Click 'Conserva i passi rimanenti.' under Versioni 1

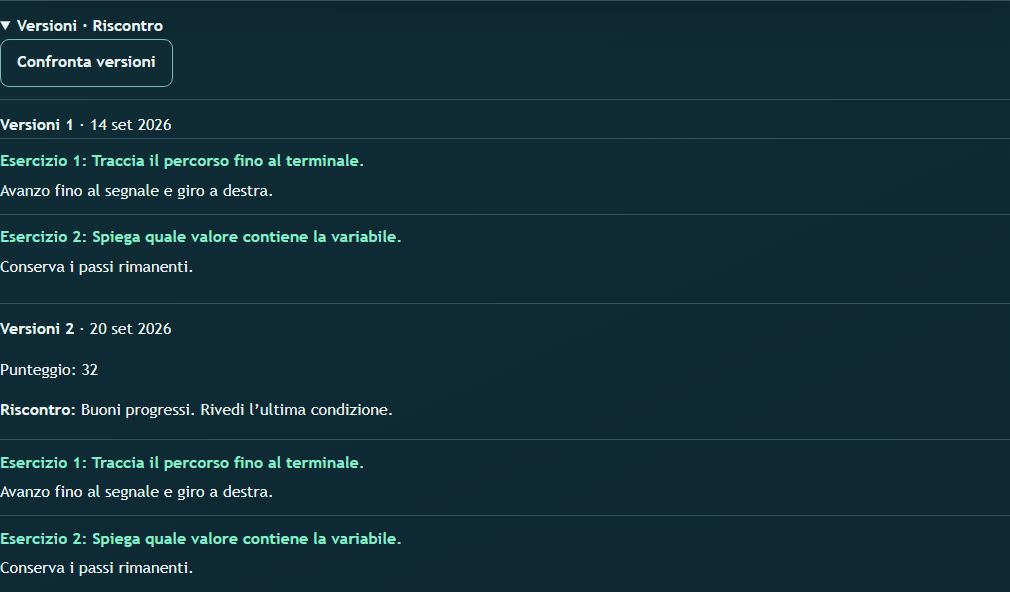[x=97, y=267]
